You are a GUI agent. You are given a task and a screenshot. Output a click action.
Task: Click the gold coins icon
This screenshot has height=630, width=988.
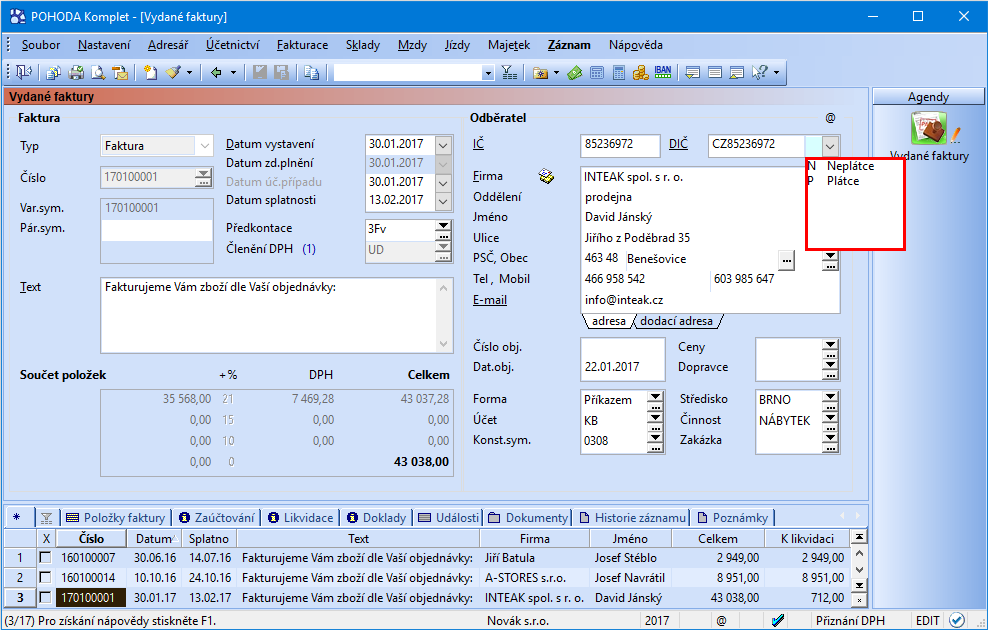tap(641, 72)
